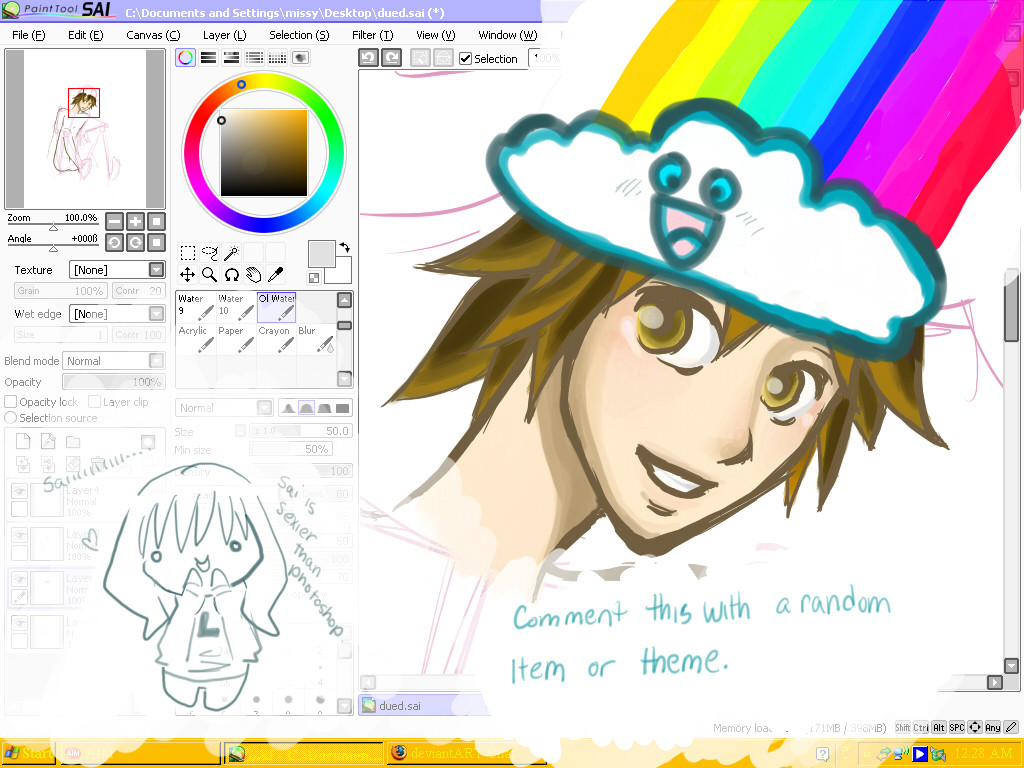Click the Start button on taskbar
The image size is (1024, 768).
pyautogui.click(x=28, y=753)
